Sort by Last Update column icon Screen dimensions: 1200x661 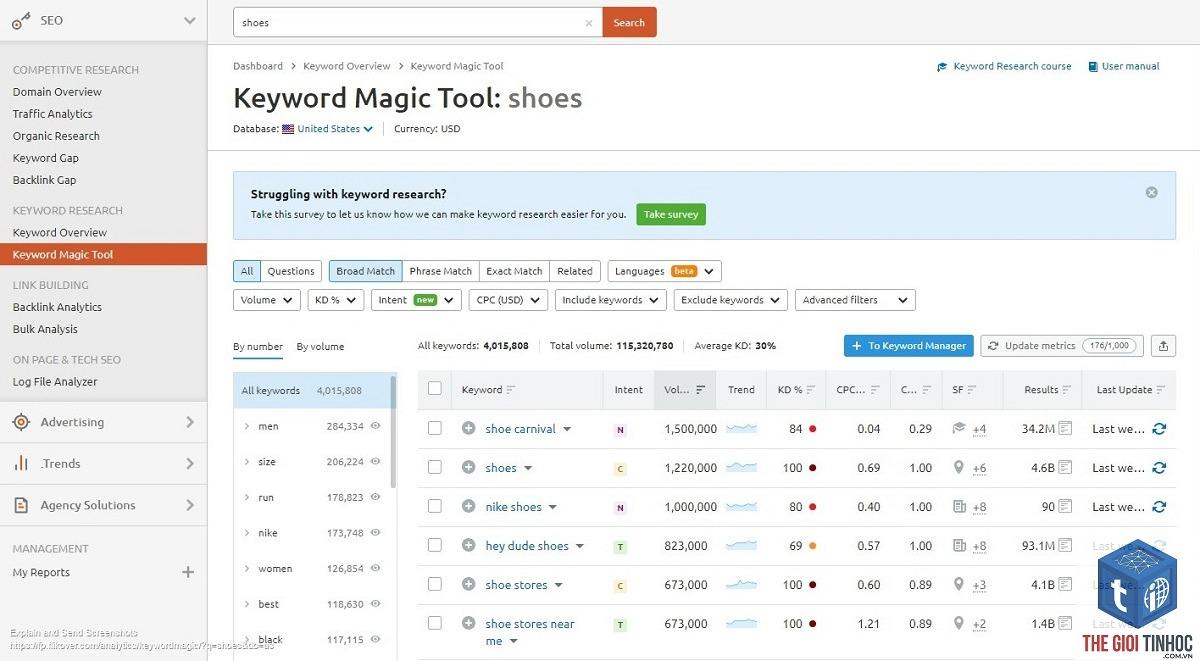coord(1162,390)
